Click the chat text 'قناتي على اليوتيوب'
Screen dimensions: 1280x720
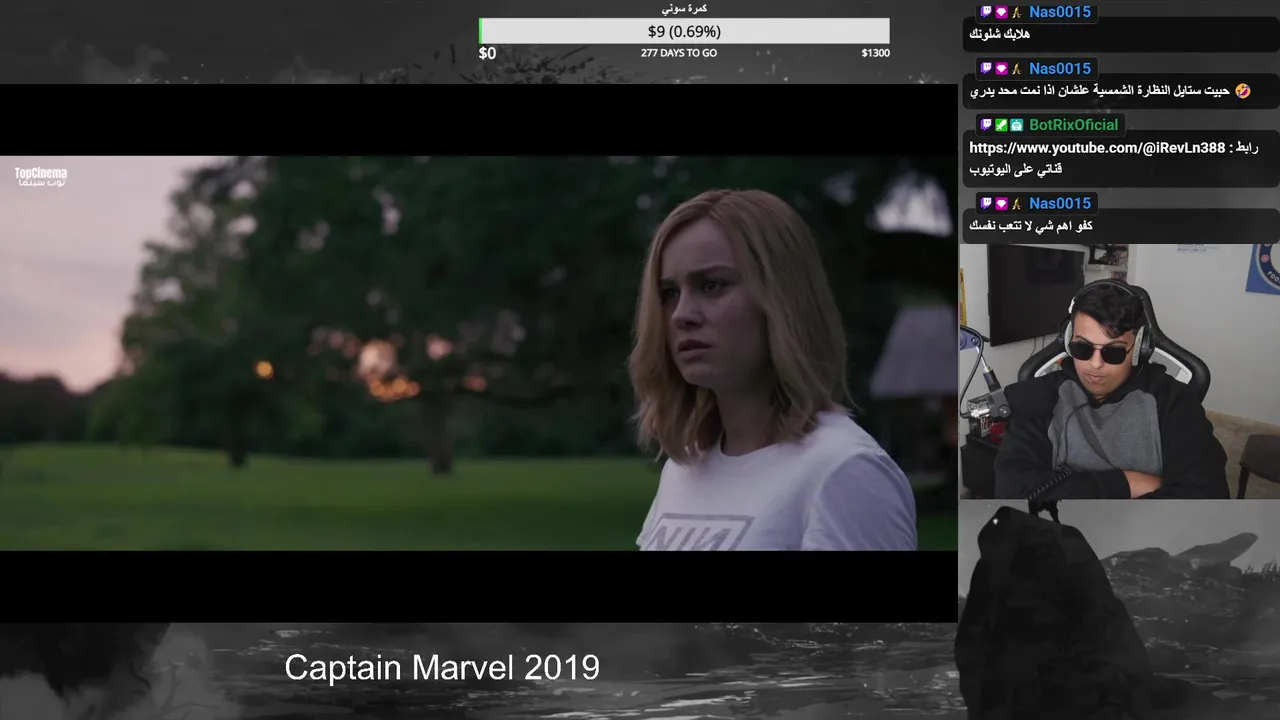point(1015,170)
